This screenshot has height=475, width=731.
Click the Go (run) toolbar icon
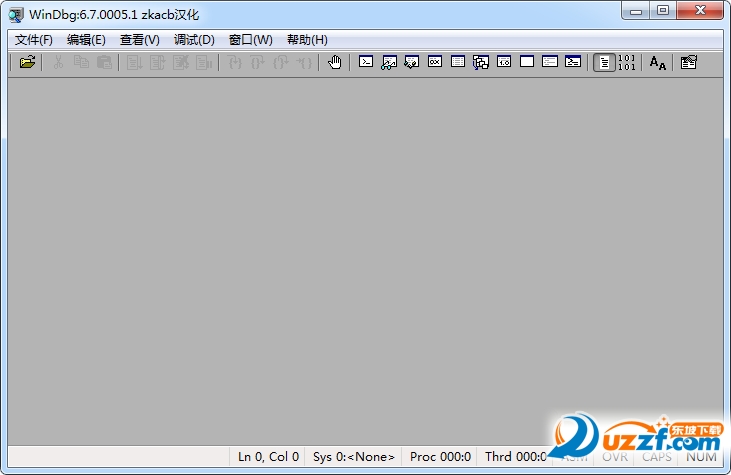[x=134, y=62]
